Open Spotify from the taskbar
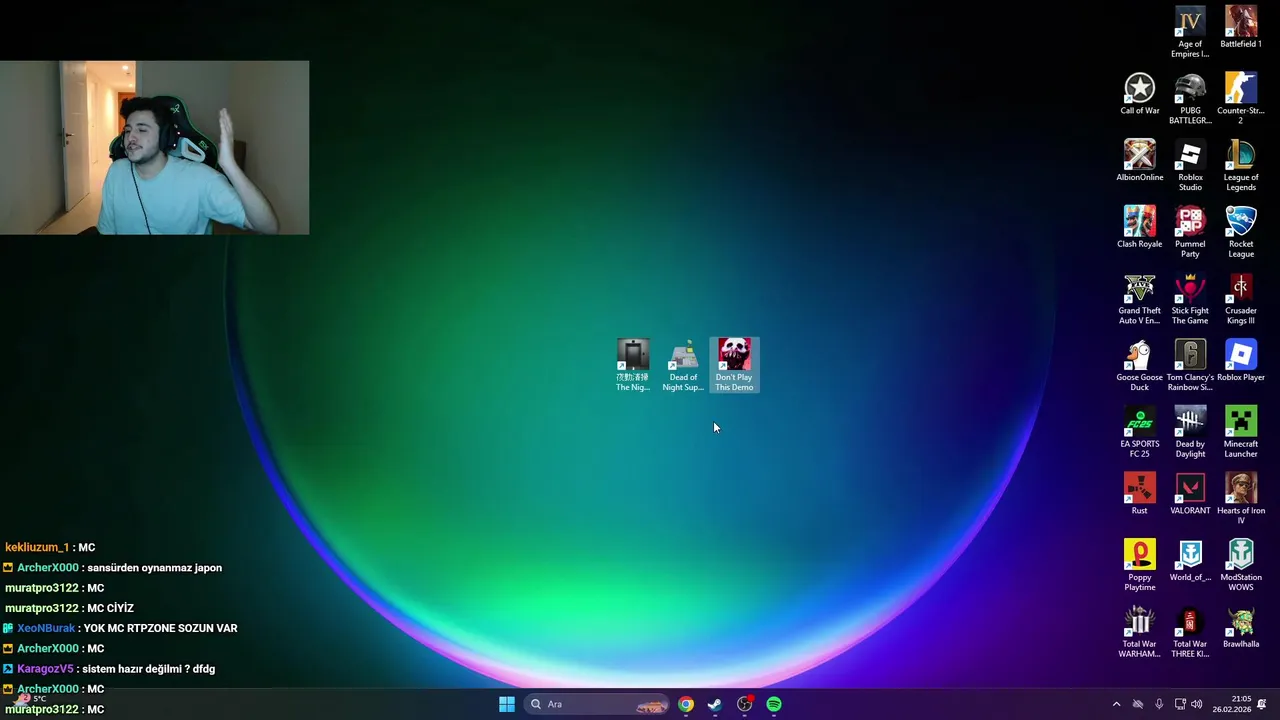The height and width of the screenshot is (720, 1280). pyautogui.click(x=774, y=704)
